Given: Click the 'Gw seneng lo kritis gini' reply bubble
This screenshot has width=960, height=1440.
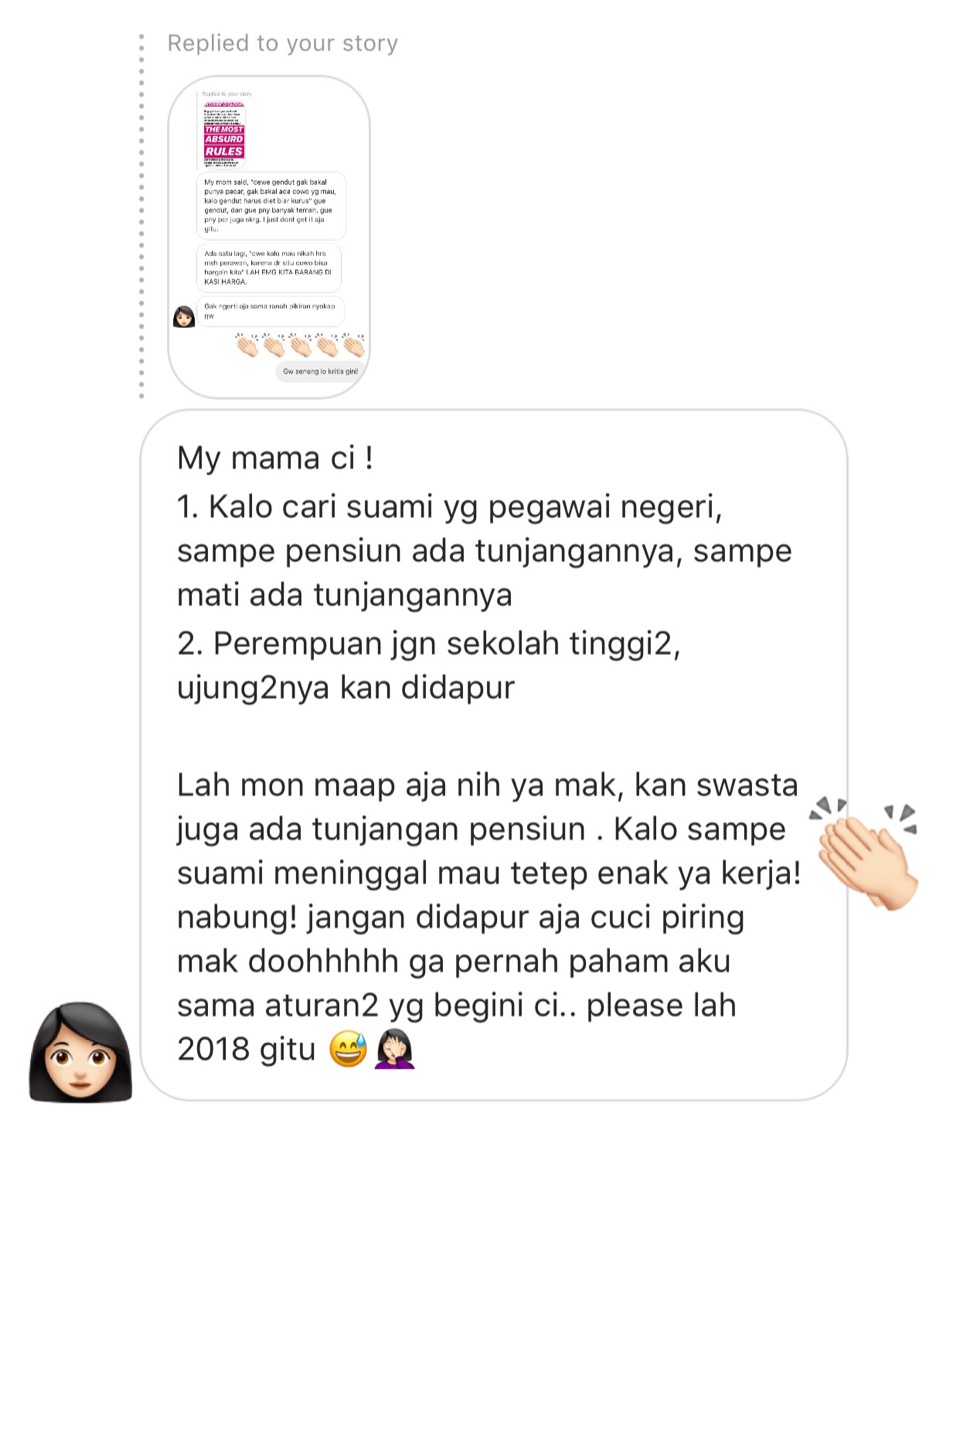Looking at the screenshot, I should (x=320, y=371).
